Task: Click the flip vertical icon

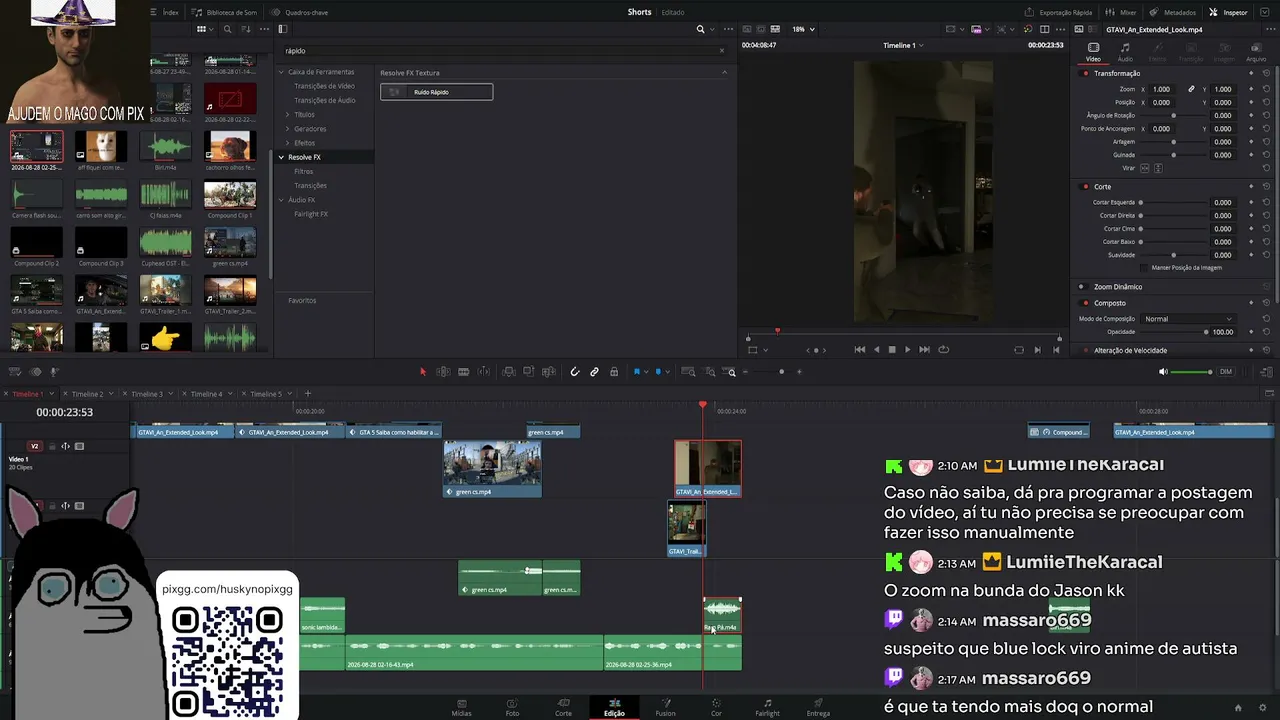Action: pyautogui.click(x=1157, y=168)
